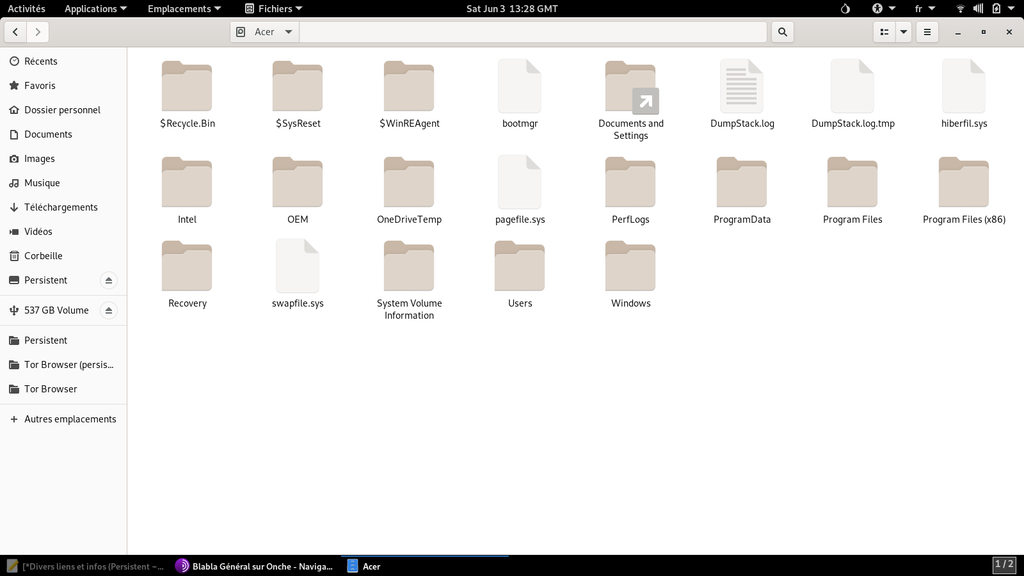Open the Emplacements menu
This screenshot has width=1024, height=576.
click(x=184, y=9)
